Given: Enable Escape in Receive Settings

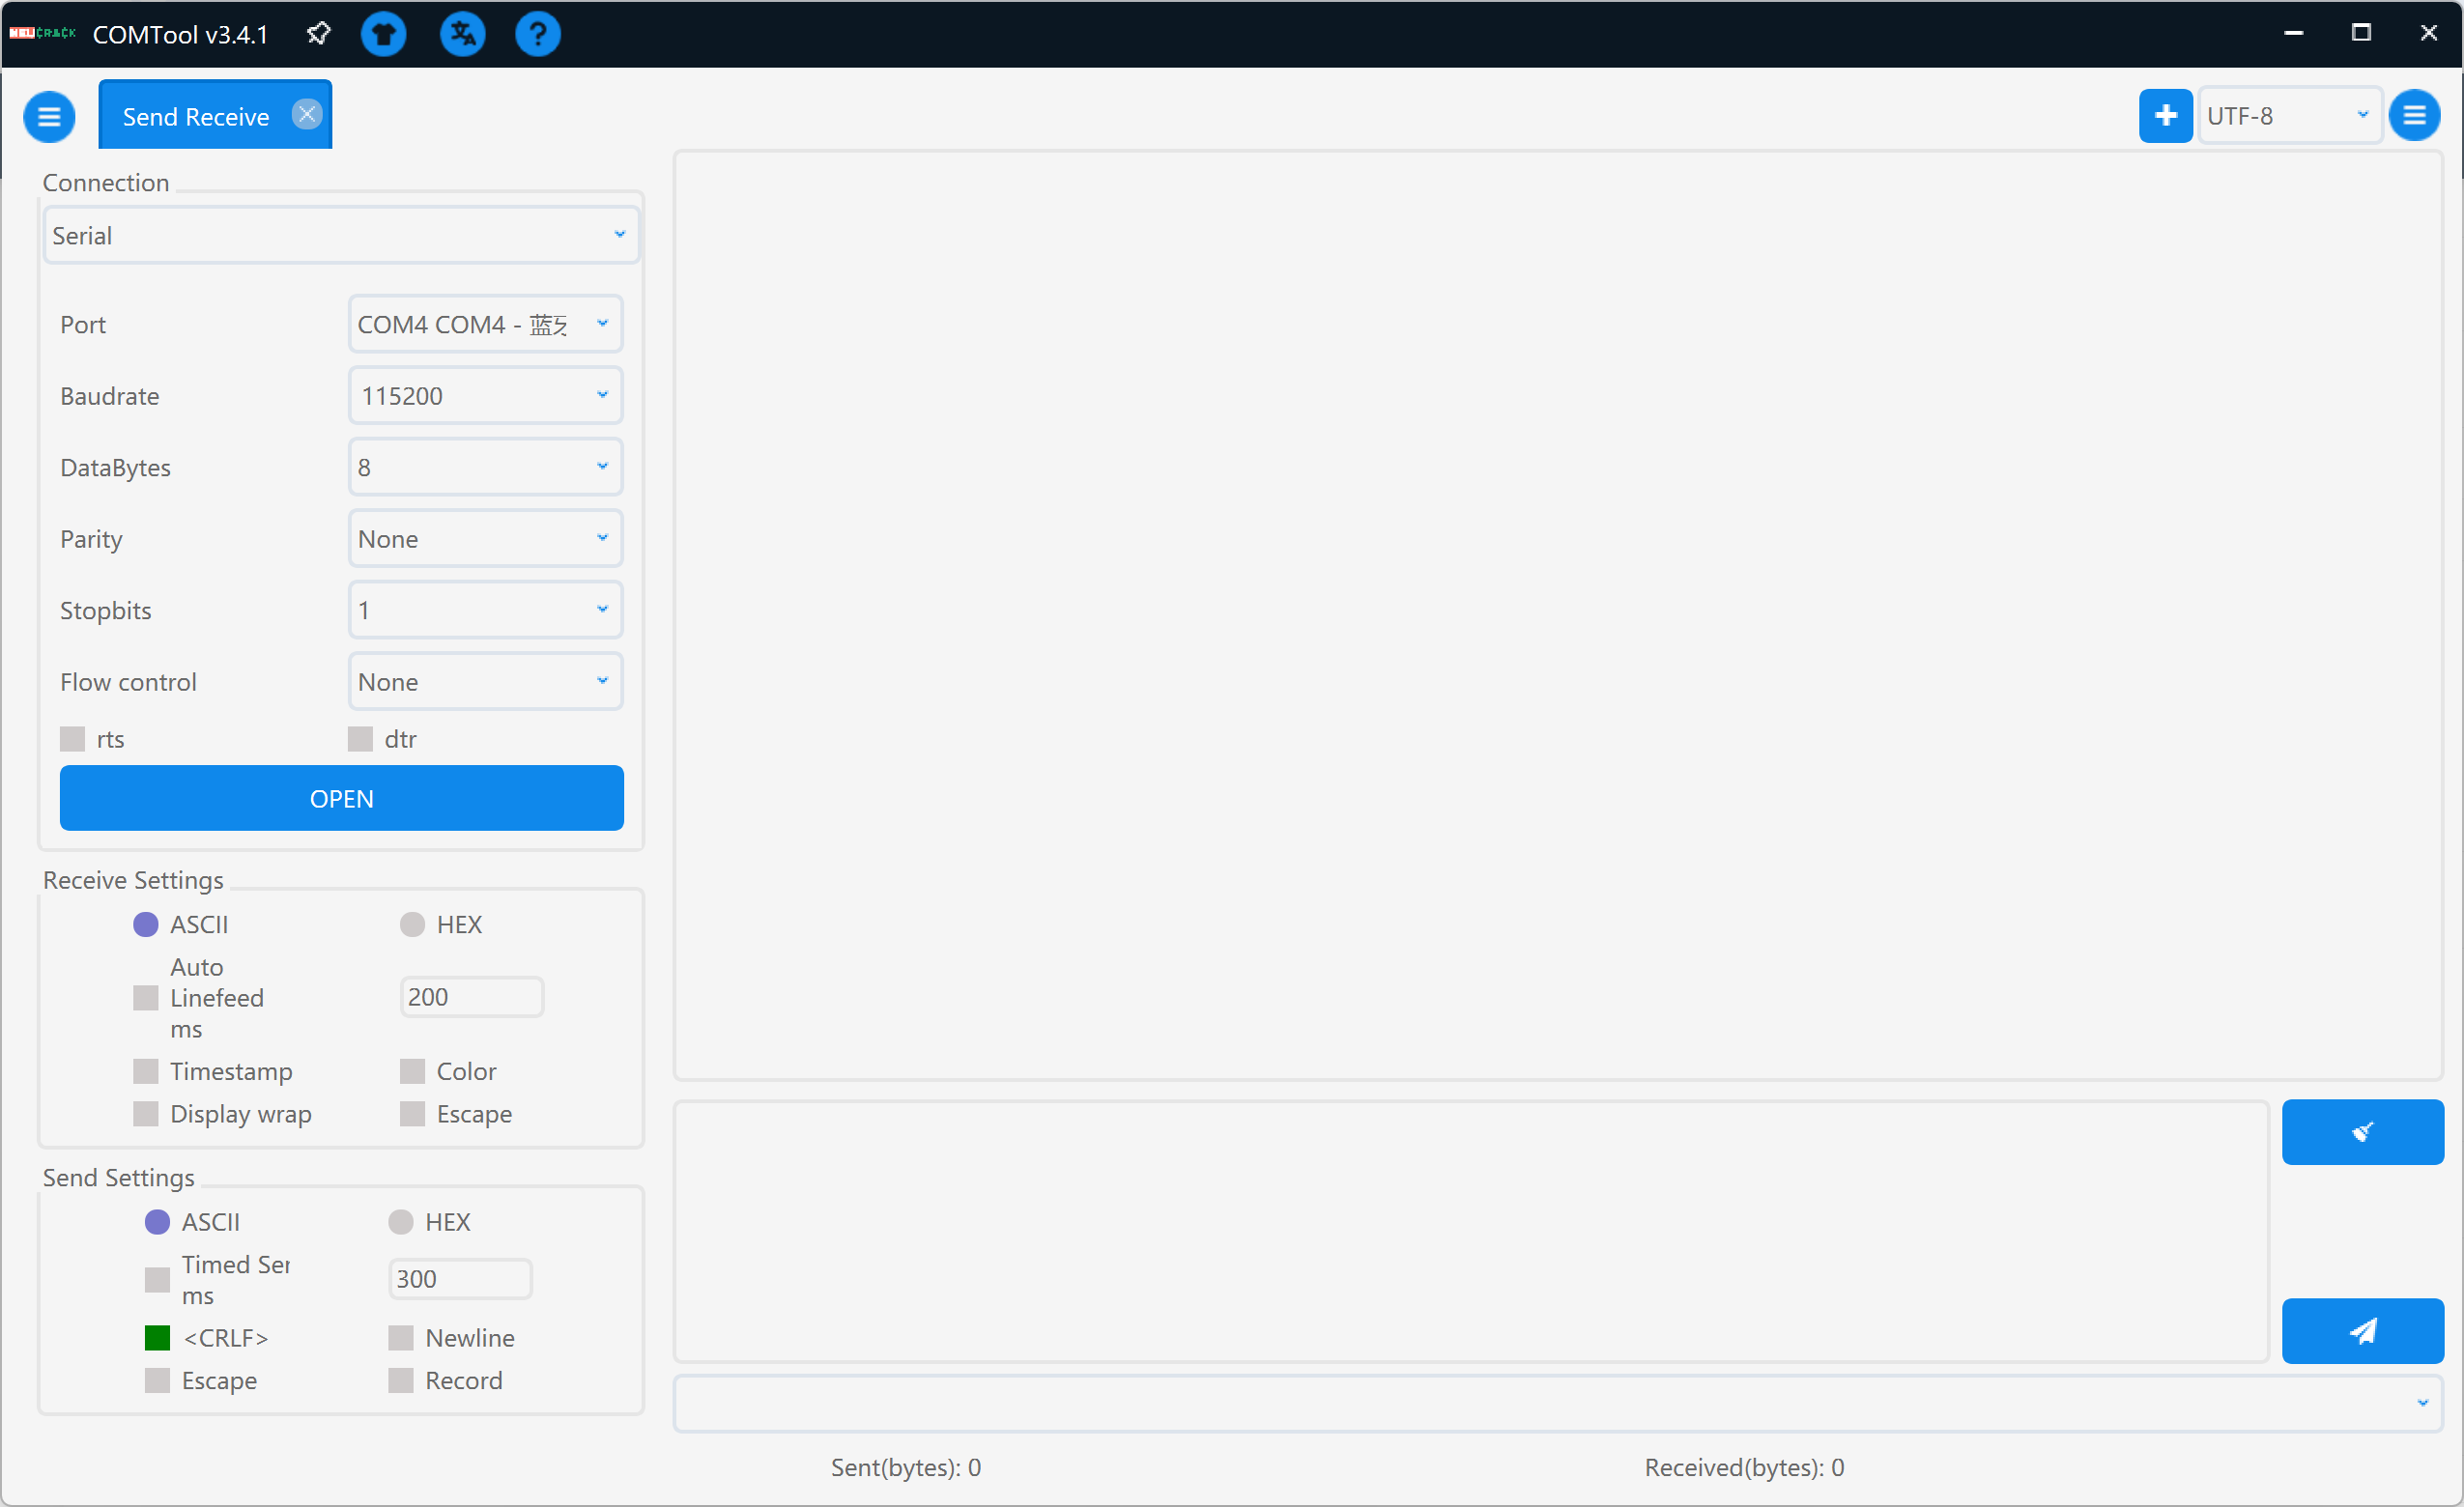Looking at the screenshot, I should [412, 1113].
